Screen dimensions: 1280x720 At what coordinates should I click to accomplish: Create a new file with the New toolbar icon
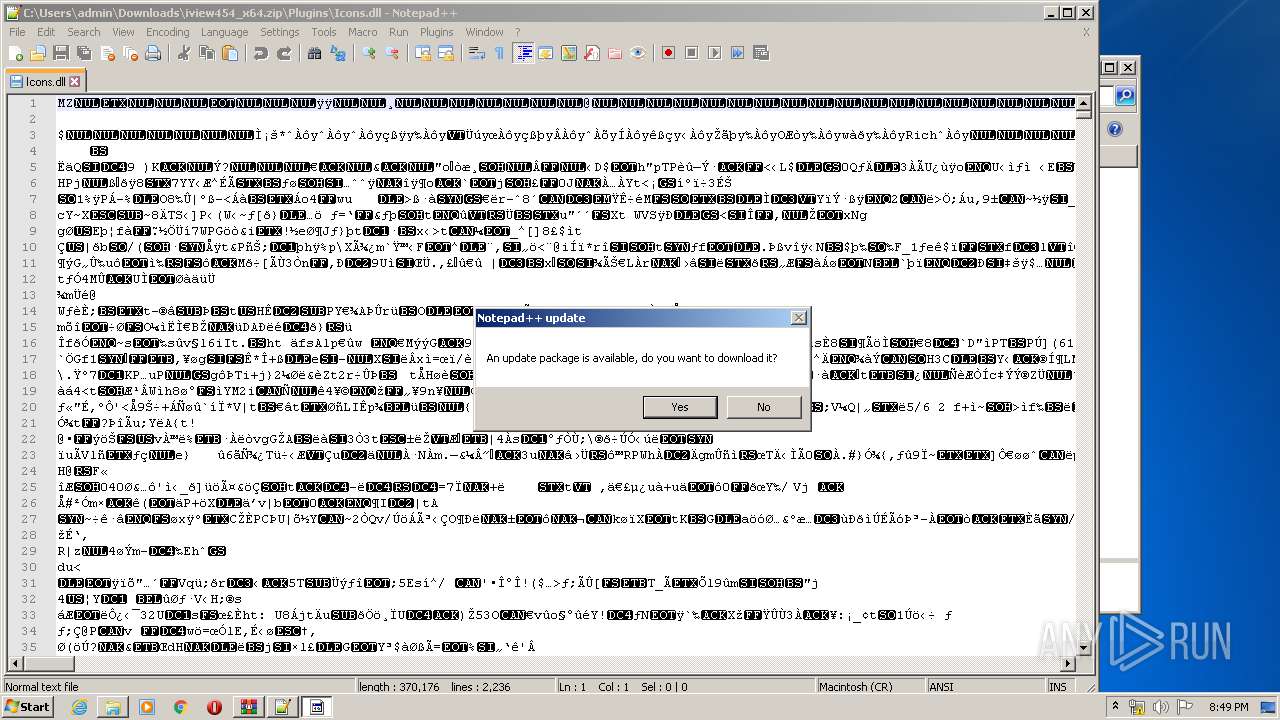pyautogui.click(x=16, y=53)
